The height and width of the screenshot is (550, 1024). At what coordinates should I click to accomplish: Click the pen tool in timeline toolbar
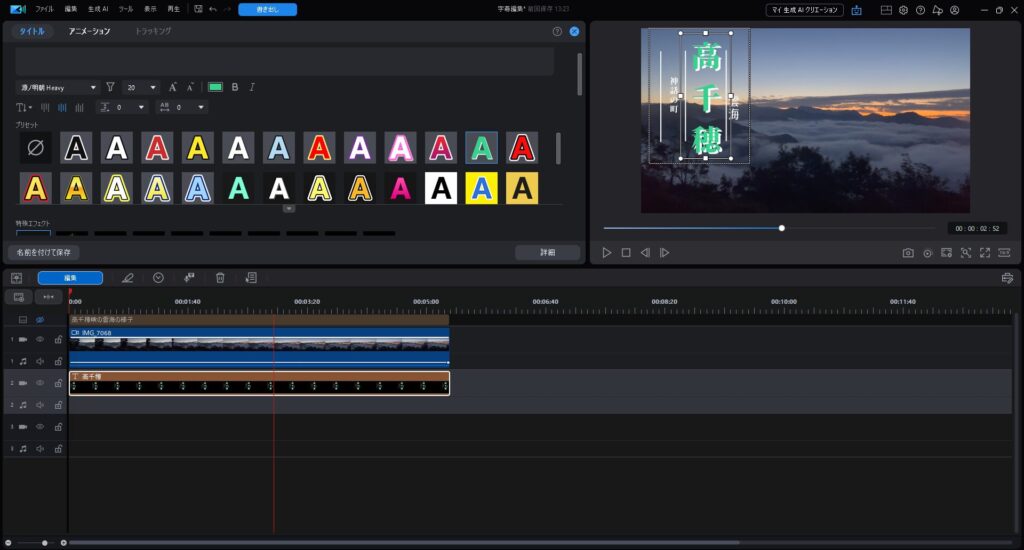coord(127,278)
